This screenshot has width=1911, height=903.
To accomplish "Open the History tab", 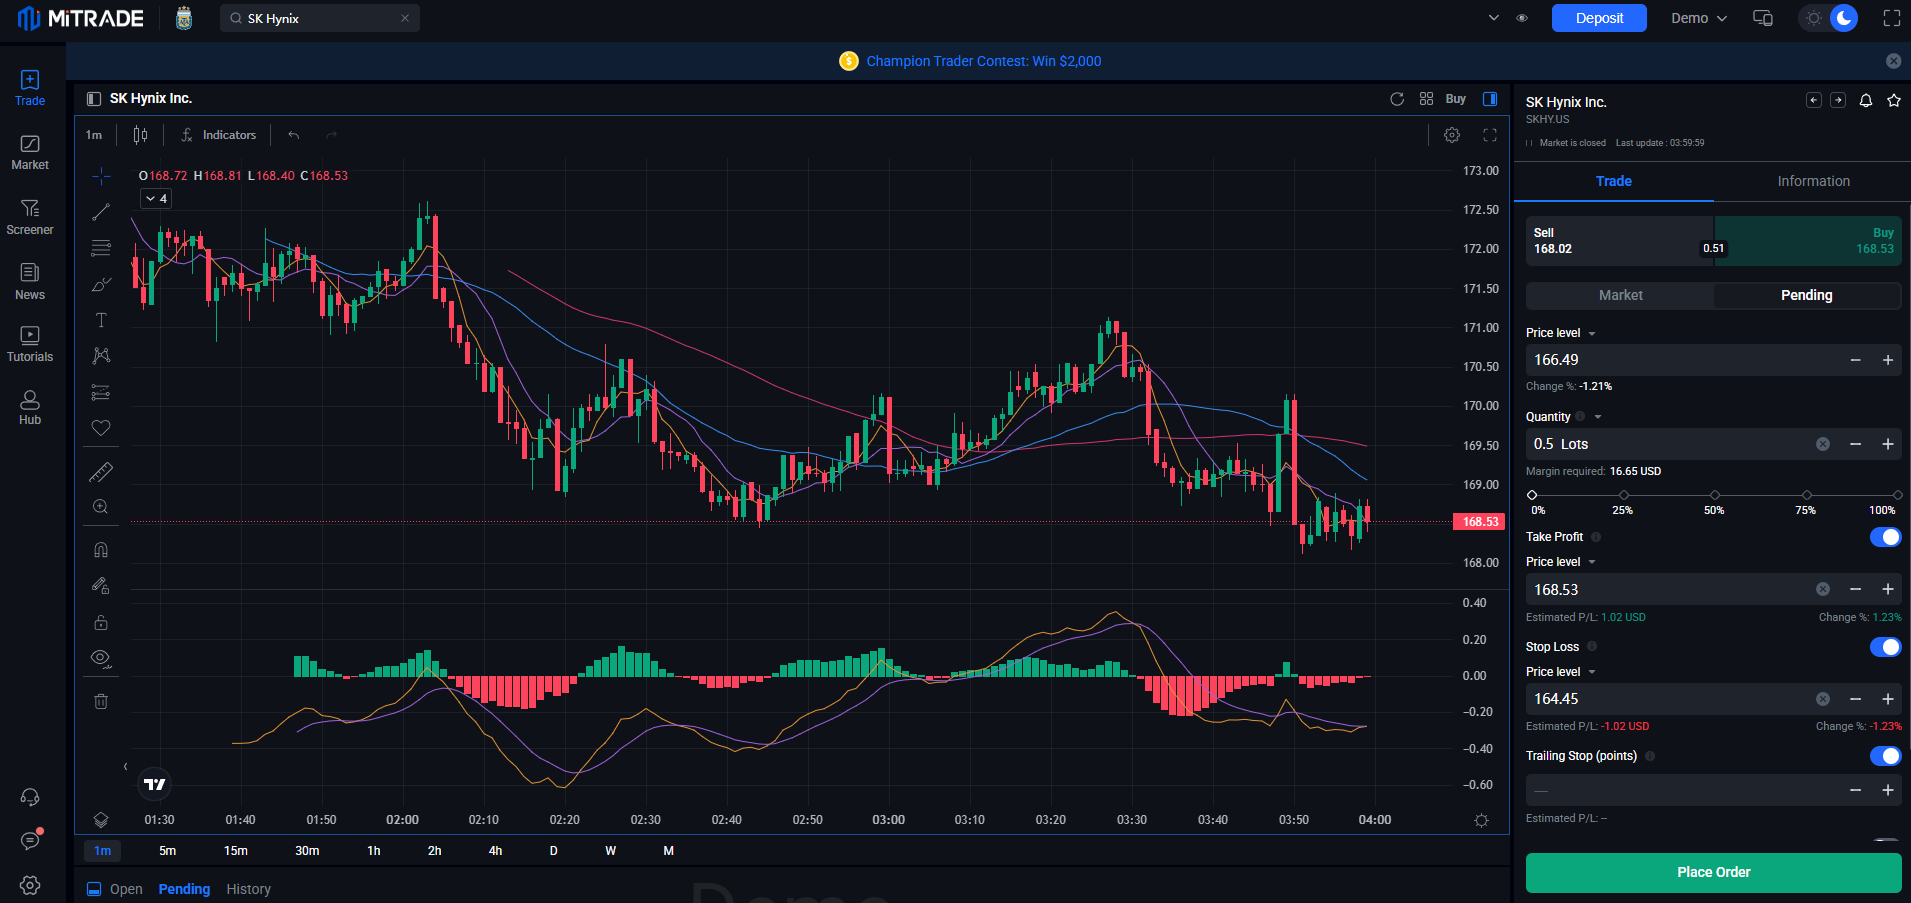I will (248, 889).
